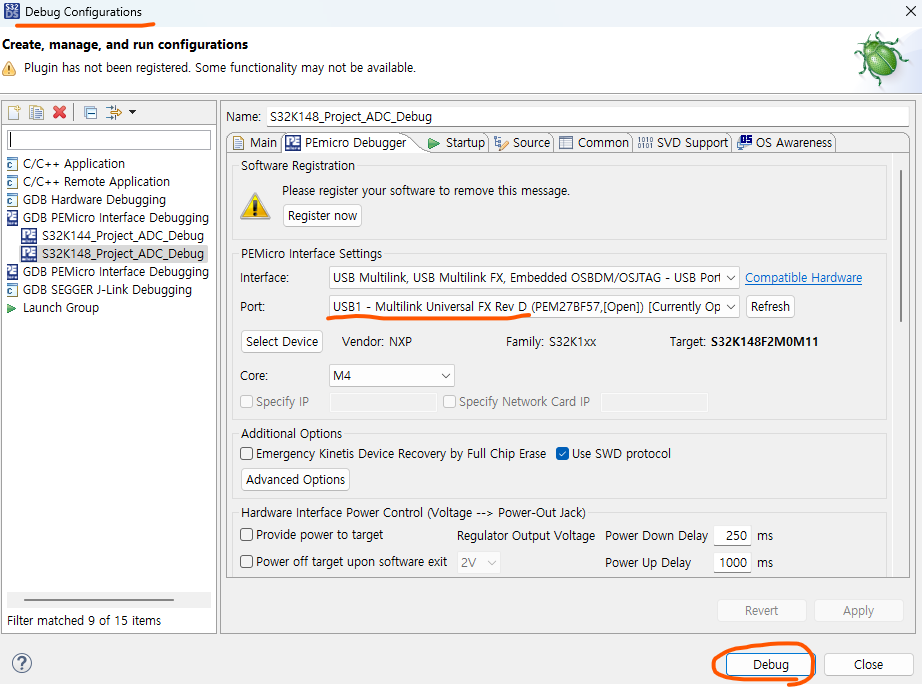
Task: Click the Register now button
Action: click(322, 216)
